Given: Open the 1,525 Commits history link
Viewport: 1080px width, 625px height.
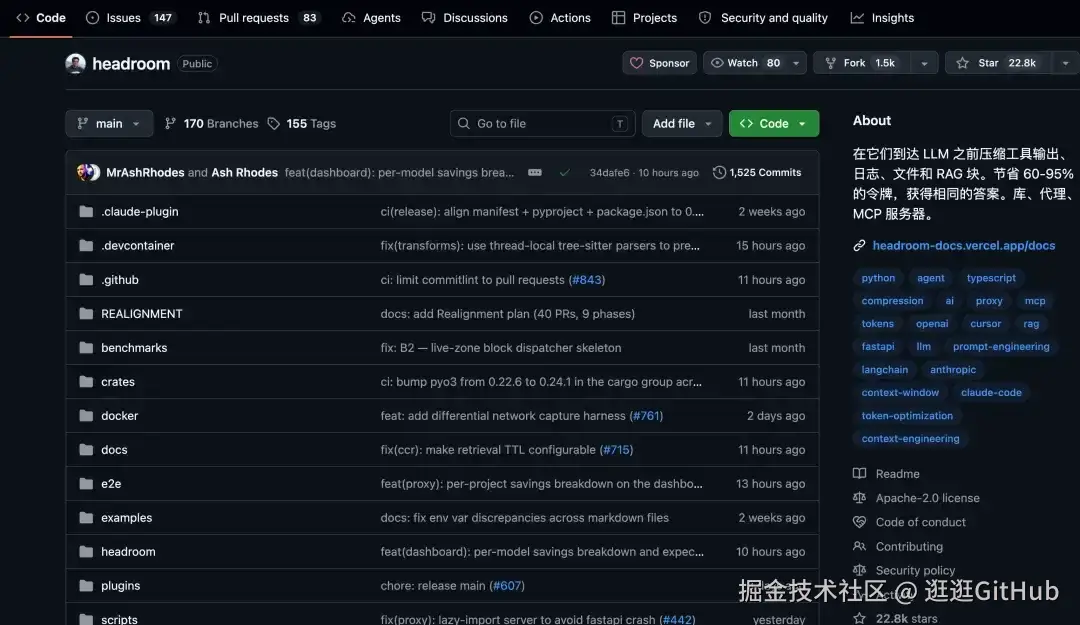Looking at the screenshot, I should pyautogui.click(x=757, y=172).
